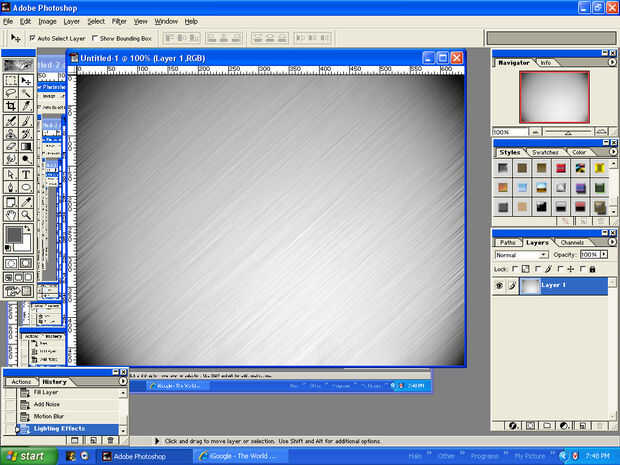Select the Rectangular Marquee tool
Image resolution: width=620 pixels, height=465 pixels.
pos(11,80)
